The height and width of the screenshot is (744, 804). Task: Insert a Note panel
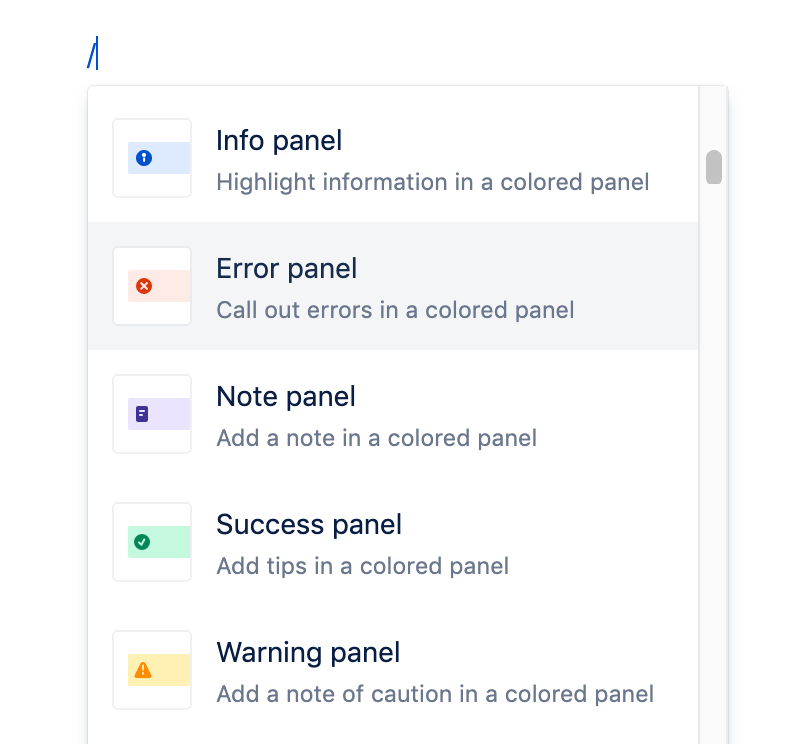pos(400,414)
